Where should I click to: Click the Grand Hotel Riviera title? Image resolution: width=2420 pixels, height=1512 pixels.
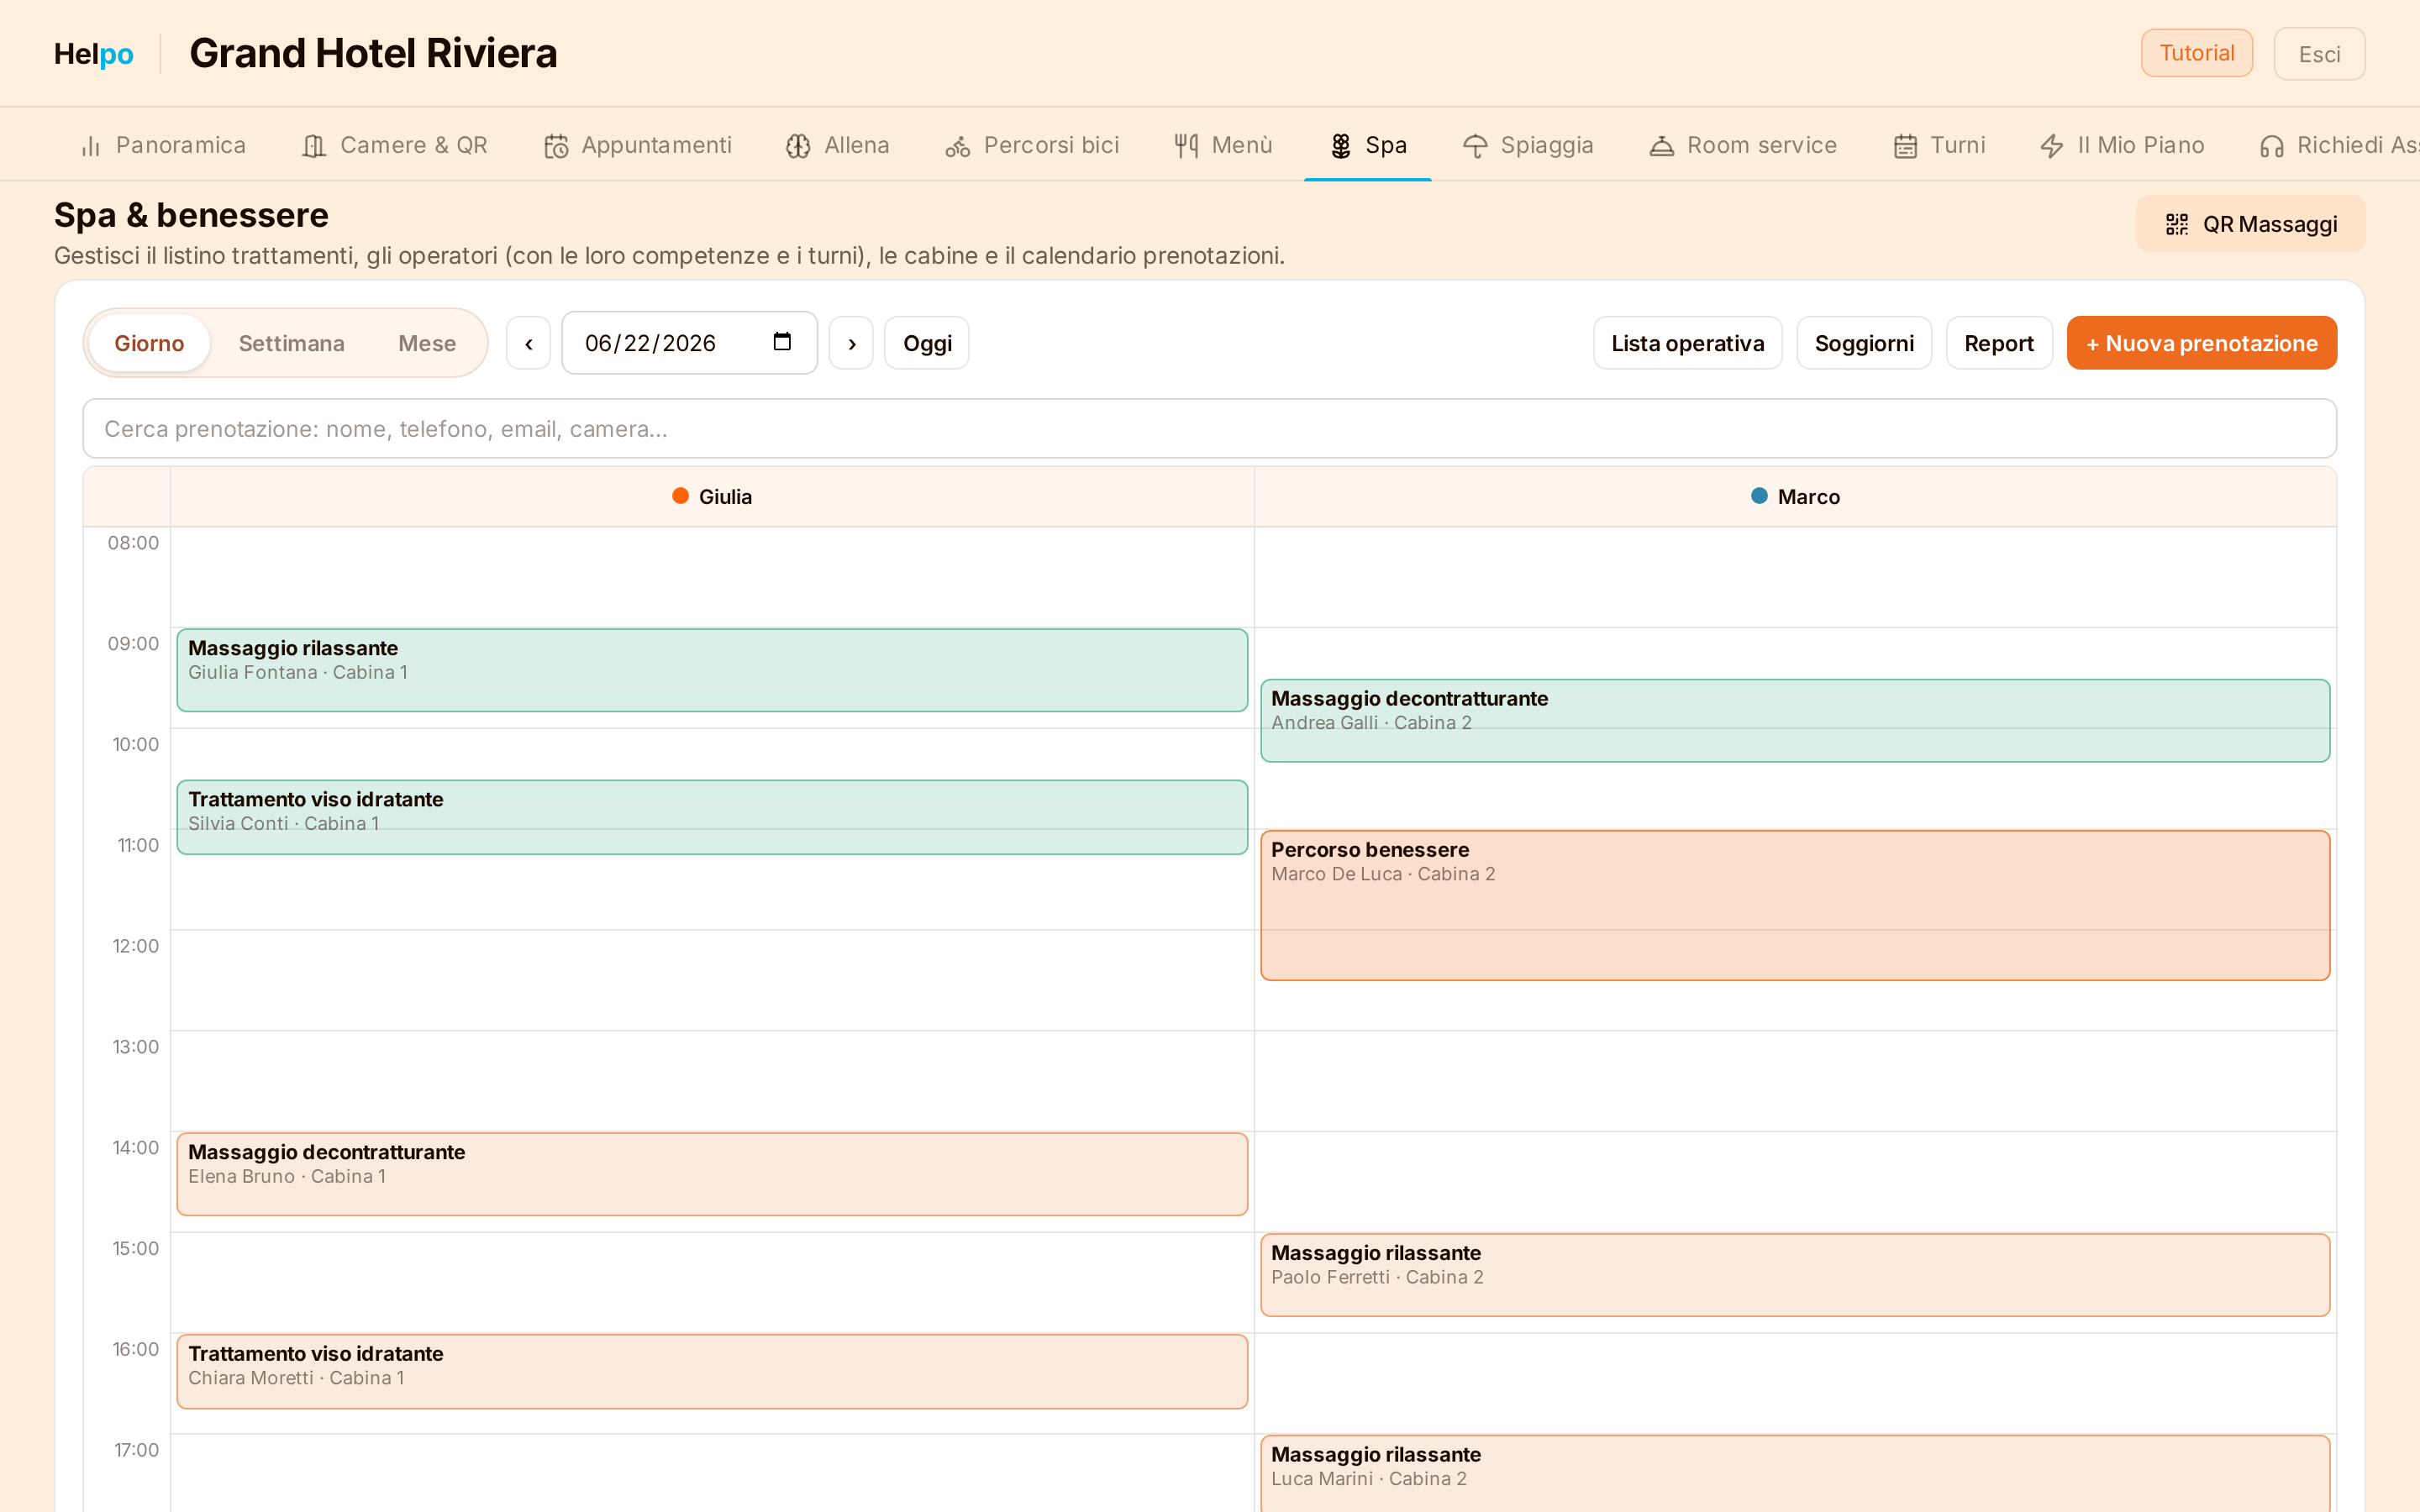tap(373, 53)
